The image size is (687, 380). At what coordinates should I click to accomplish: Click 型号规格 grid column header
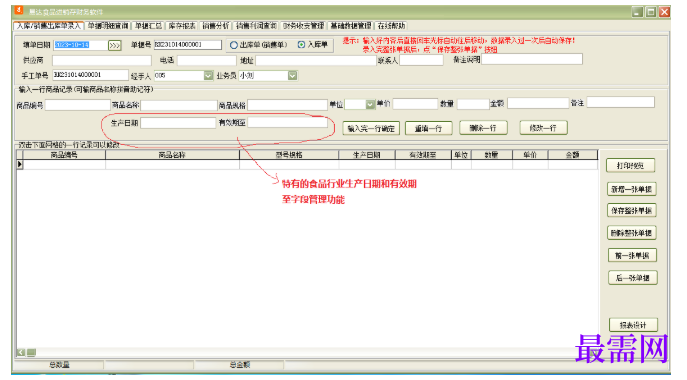point(289,155)
